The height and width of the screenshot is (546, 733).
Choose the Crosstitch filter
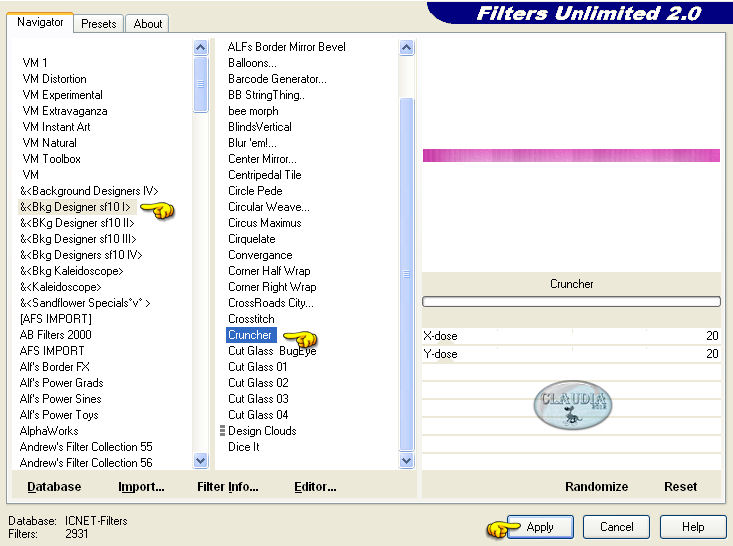pyautogui.click(x=251, y=319)
